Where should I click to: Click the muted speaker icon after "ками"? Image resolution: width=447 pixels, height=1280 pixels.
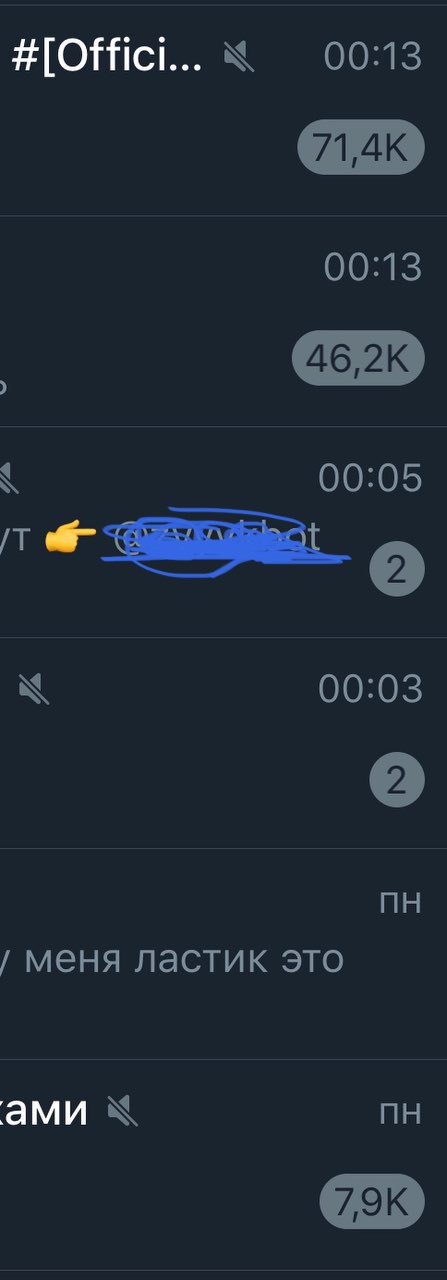pyautogui.click(x=122, y=1109)
